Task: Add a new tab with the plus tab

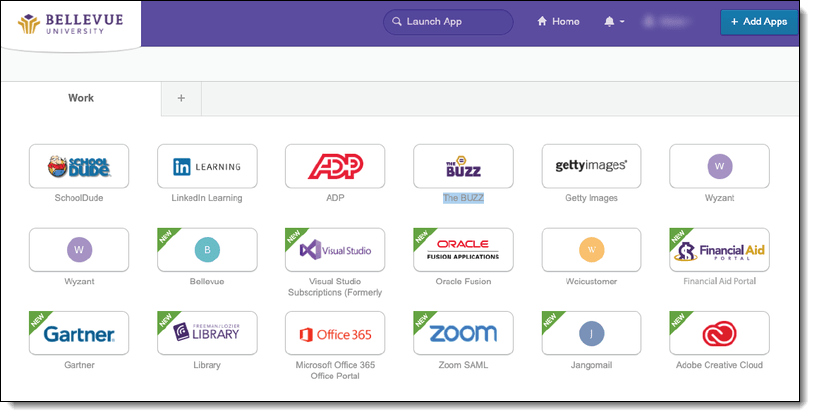Action: tap(181, 98)
